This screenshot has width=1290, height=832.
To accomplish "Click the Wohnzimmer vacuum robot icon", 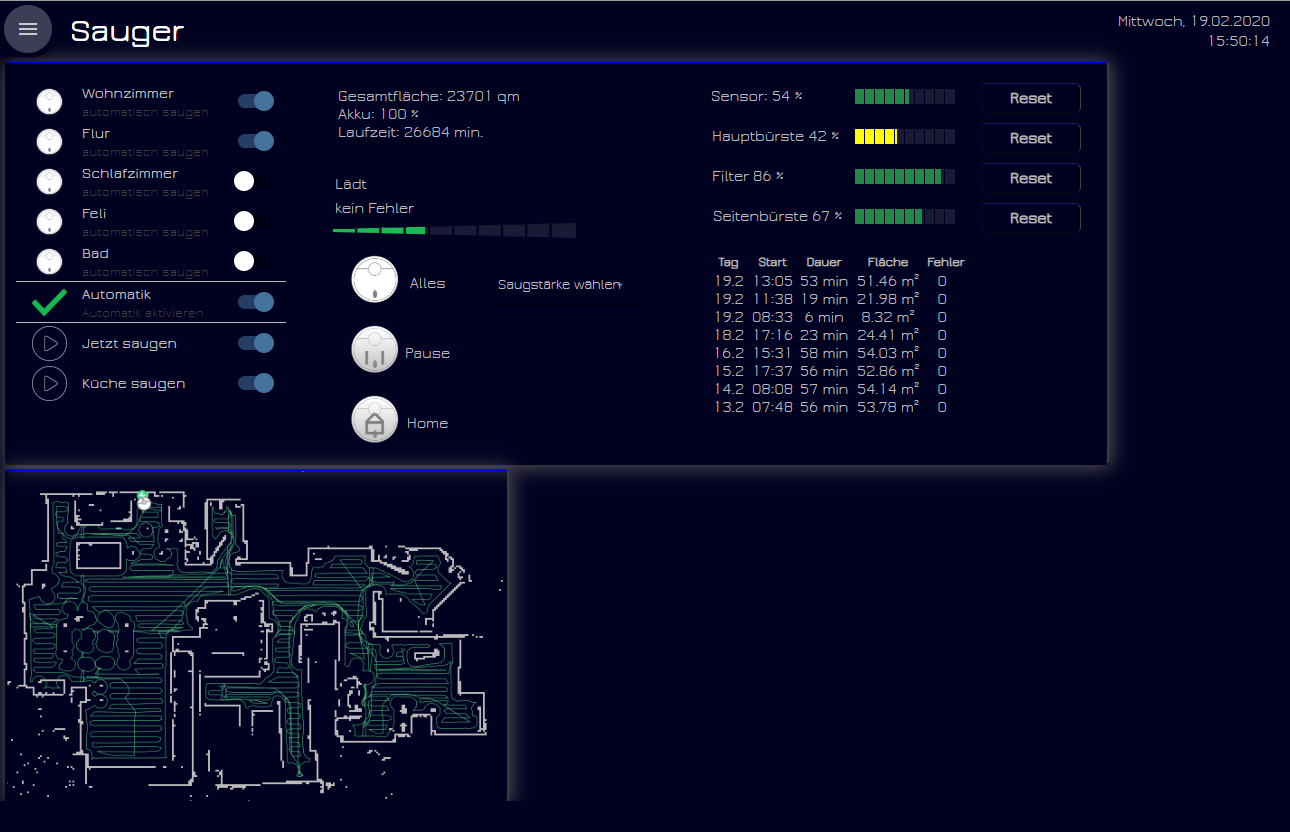I will click(49, 101).
